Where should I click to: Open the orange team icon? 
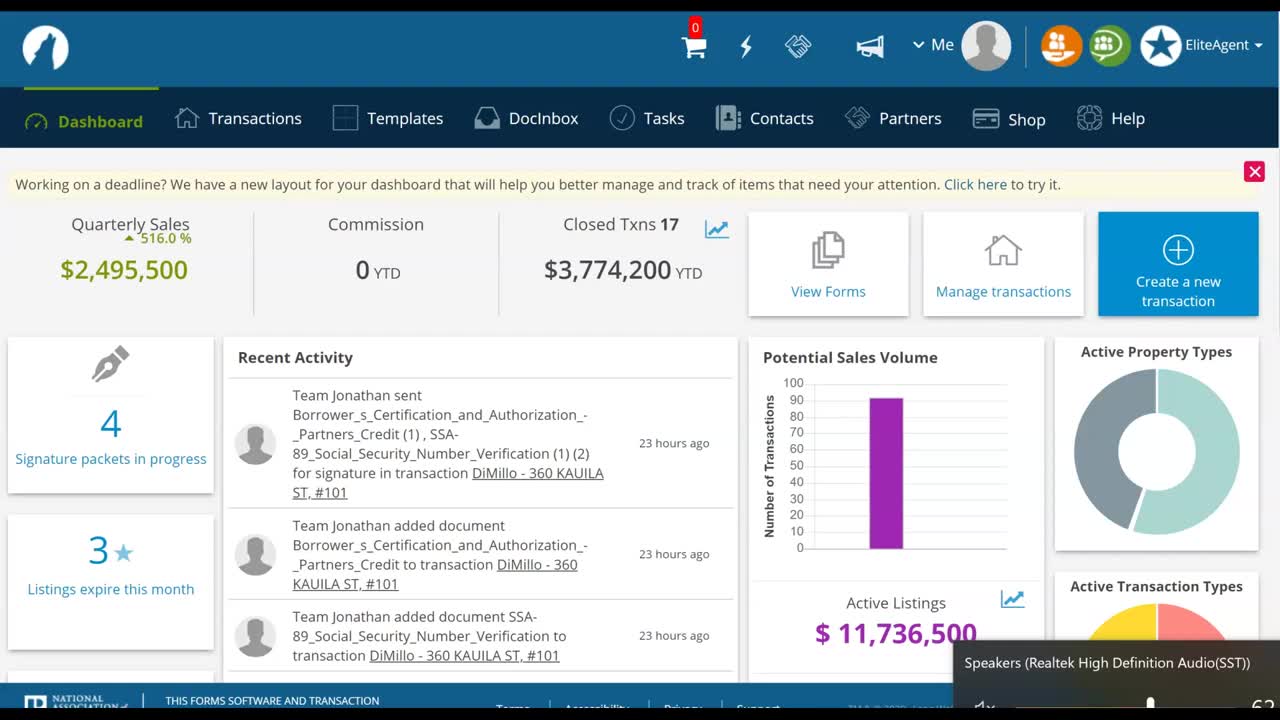[1061, 46]
